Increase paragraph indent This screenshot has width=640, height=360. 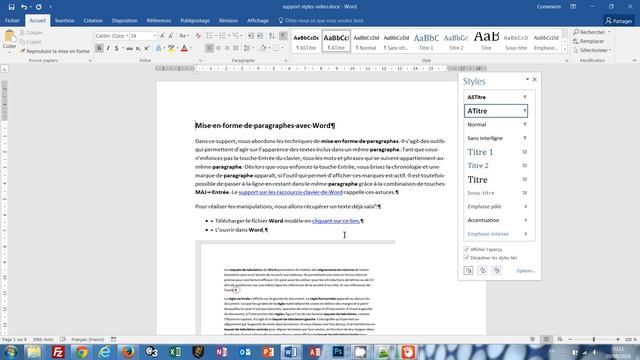tap(260, 36)
